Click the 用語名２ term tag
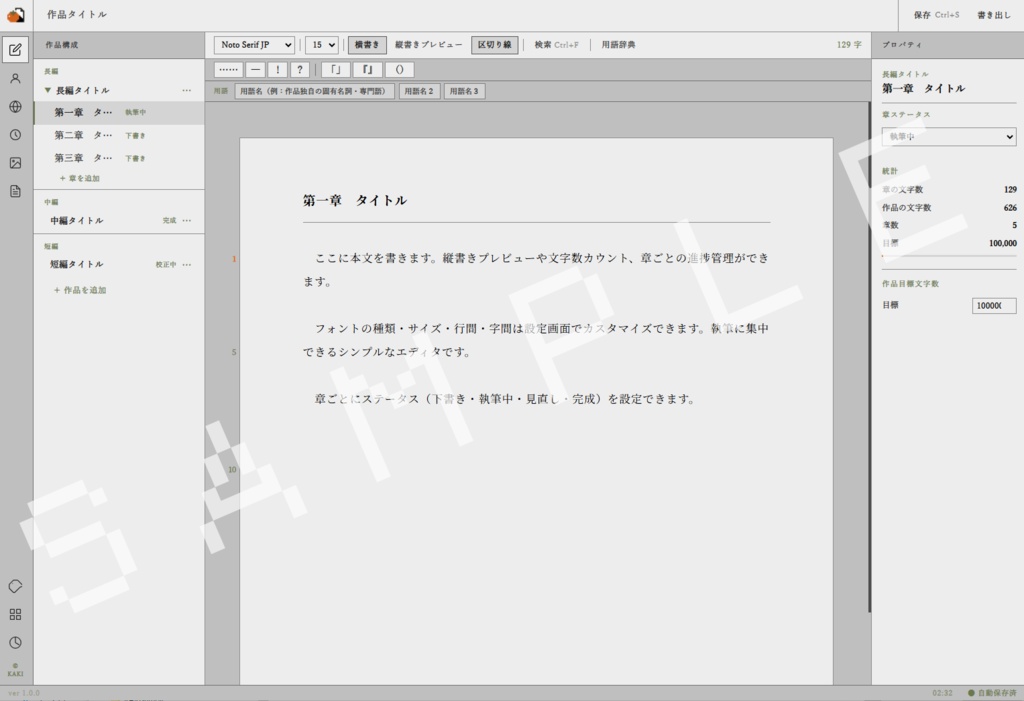 (x=419, y=91)
